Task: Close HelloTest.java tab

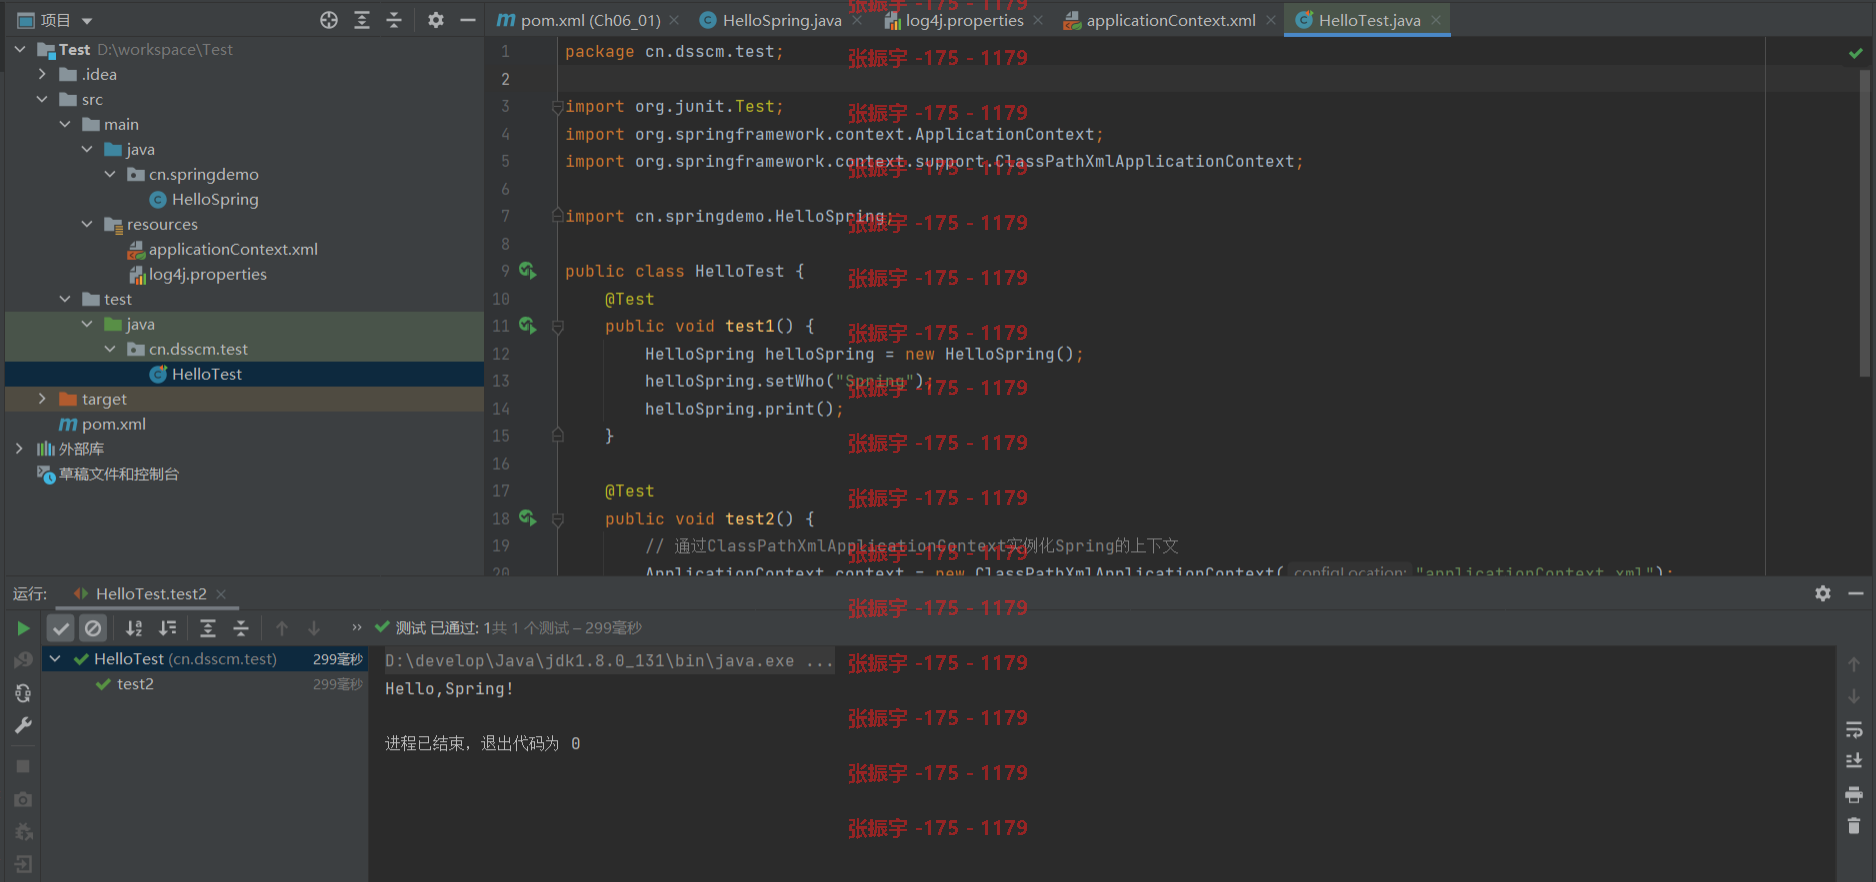Action: pos(1436,20)
